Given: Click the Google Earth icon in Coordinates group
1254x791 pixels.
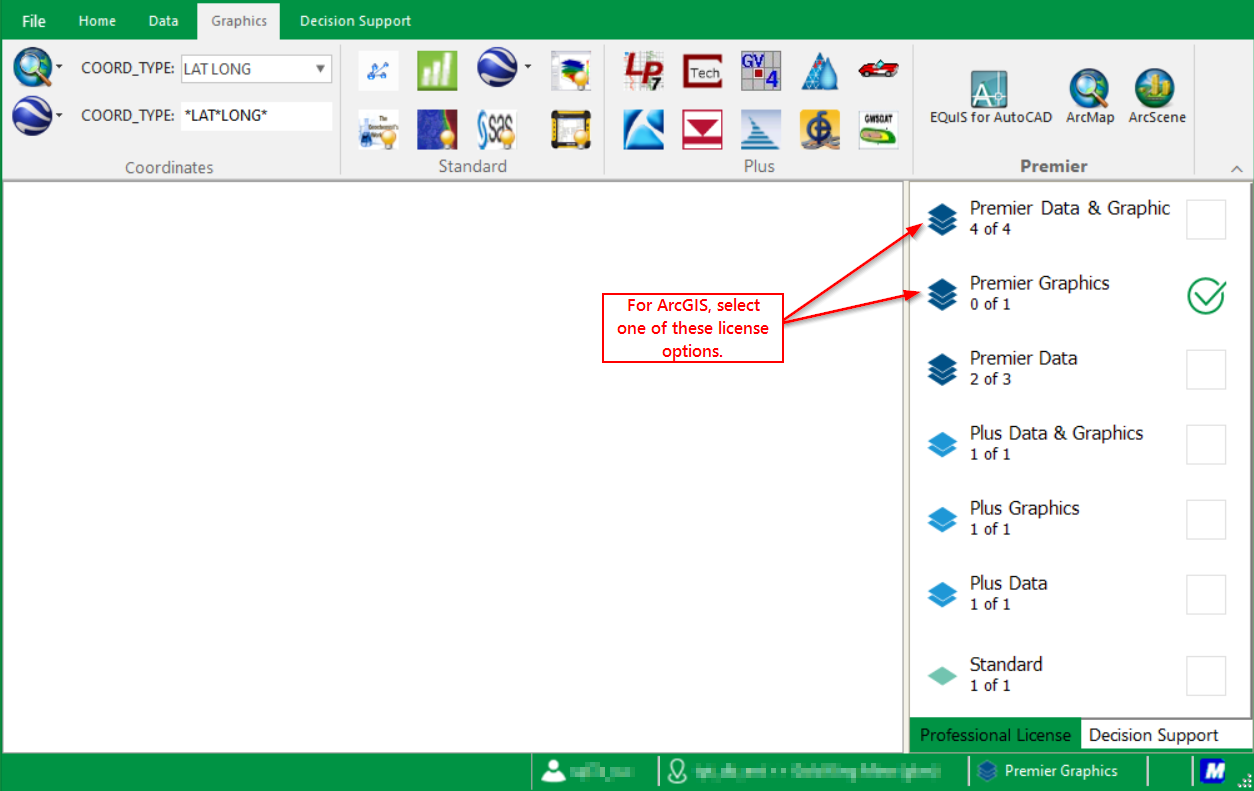Looking at the screenshot, I should tap(31, 115).
